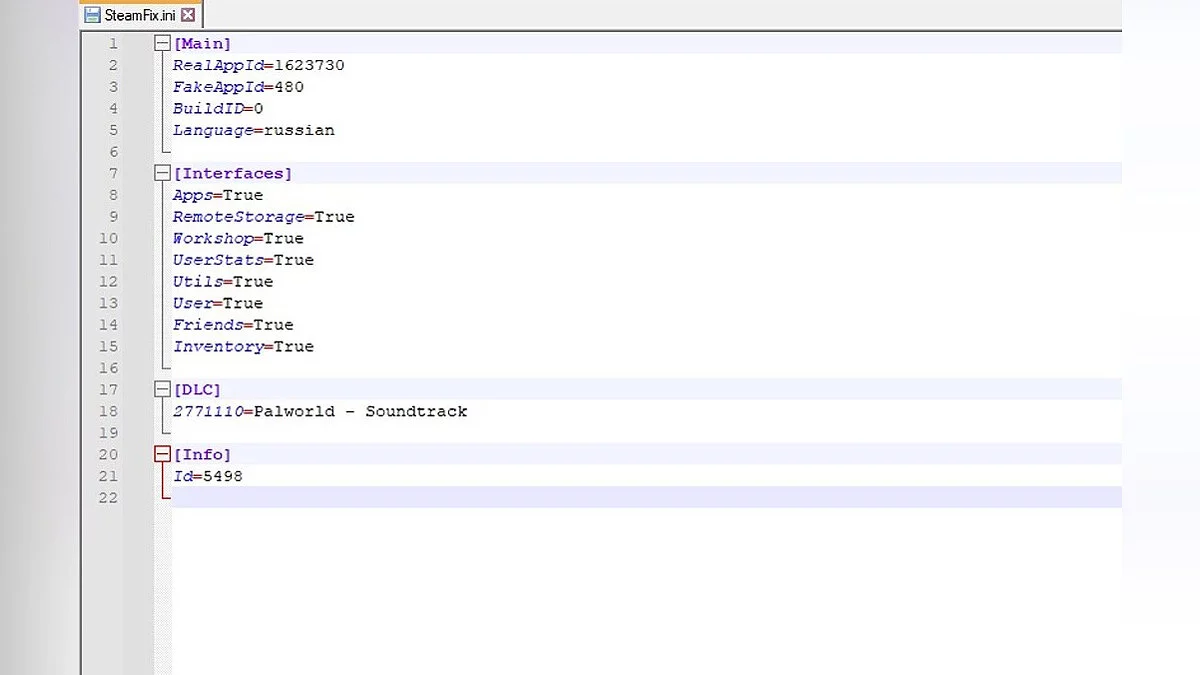
Task: Collapse the [Main] section fold marker
Action: coord(162,44)
